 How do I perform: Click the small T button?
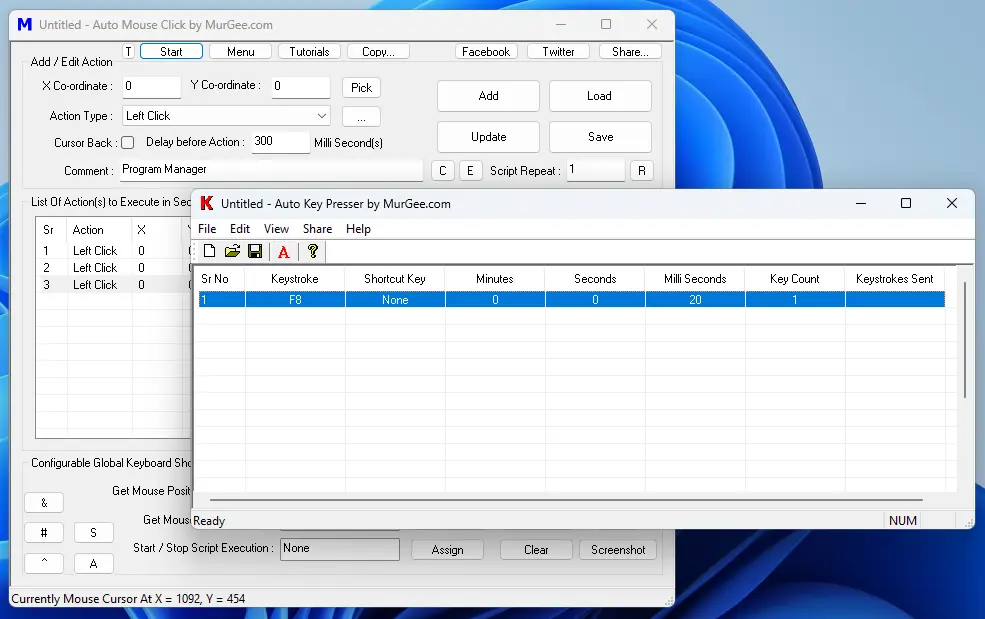click(128, 52)
